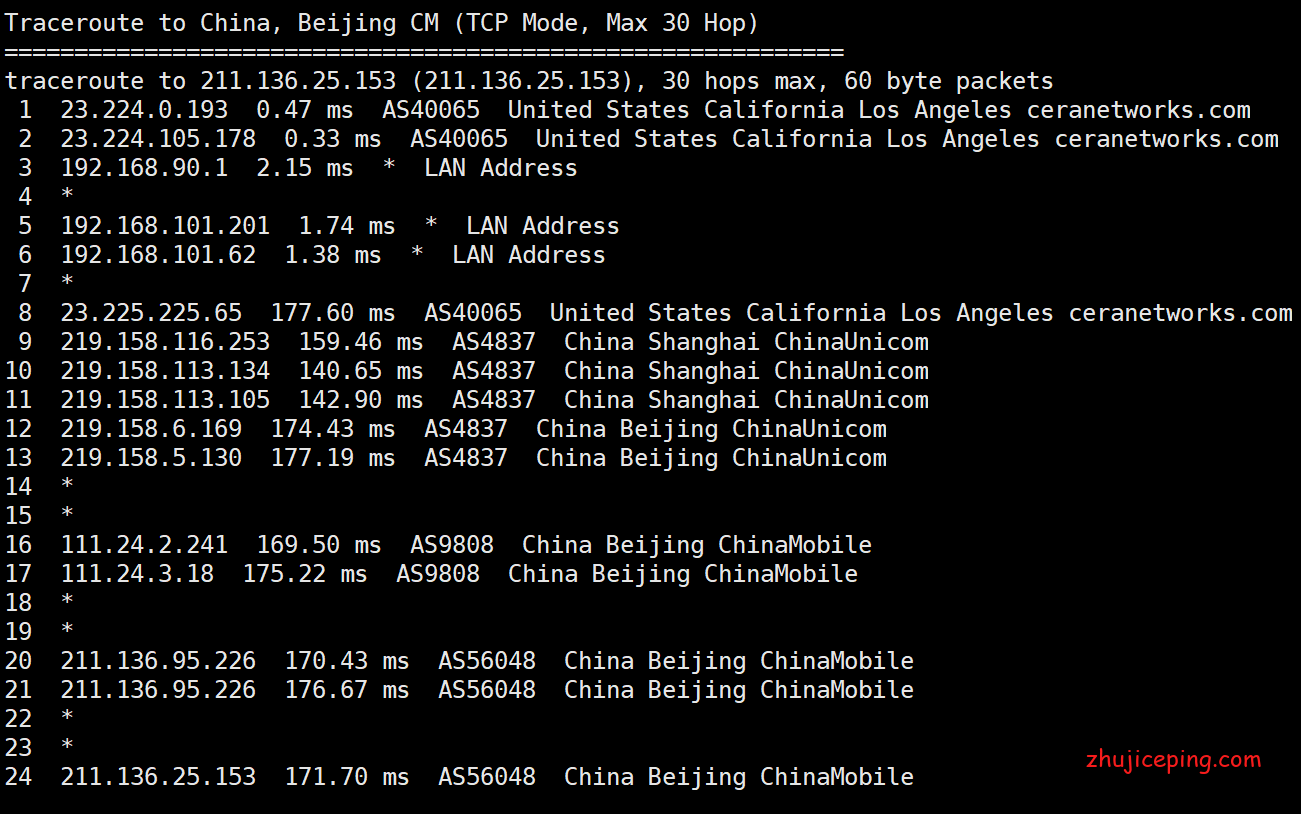Screen dimensions: 1301x814
Task: Click the AS56048 label in hop 21
Action: click(x=487, y=690)
